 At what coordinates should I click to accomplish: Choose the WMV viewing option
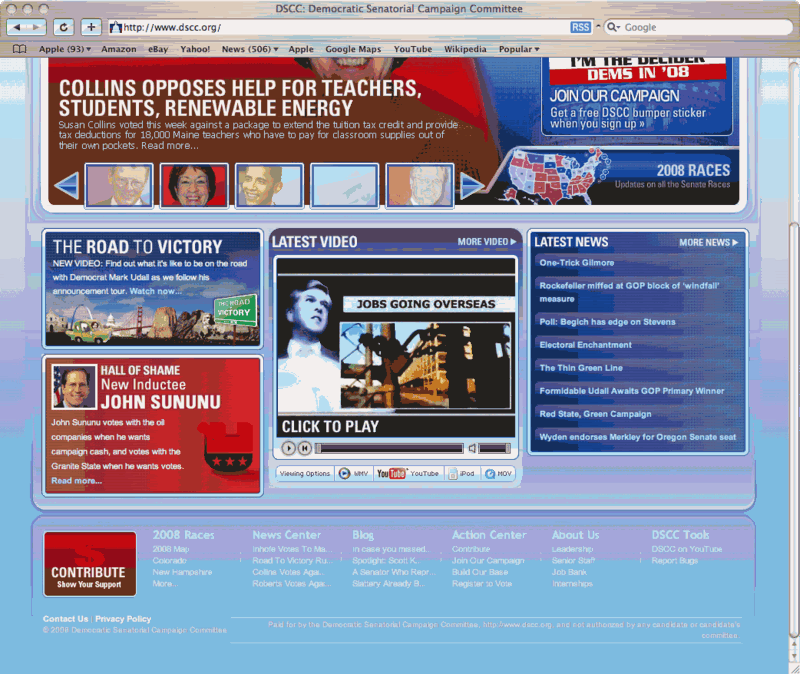click(x=354, y=473)
